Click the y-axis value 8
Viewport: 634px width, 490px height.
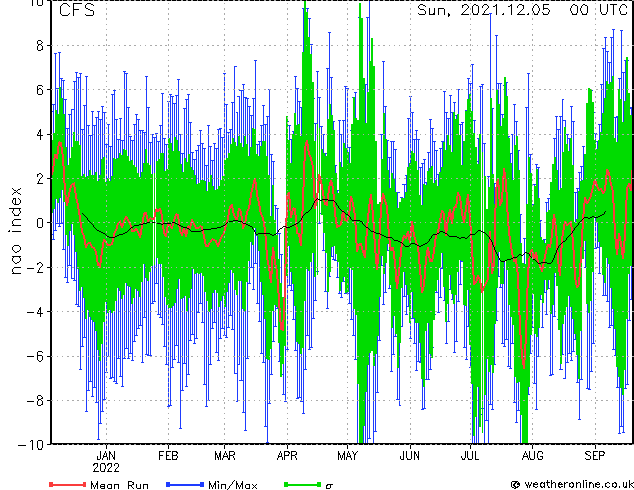point(40,46)
